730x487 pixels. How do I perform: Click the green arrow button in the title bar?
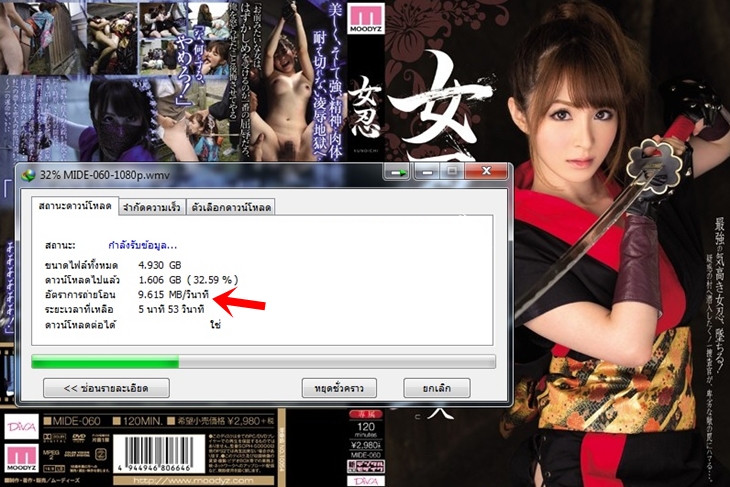coord(397,172)
